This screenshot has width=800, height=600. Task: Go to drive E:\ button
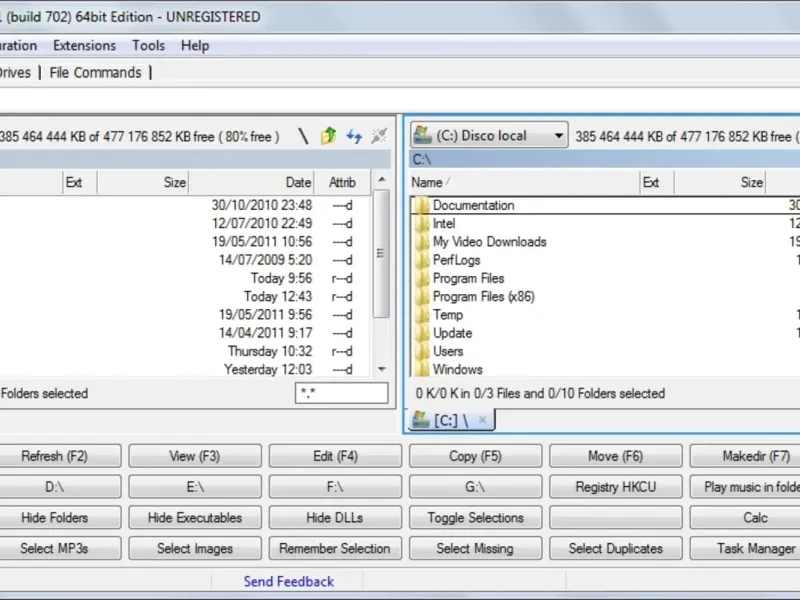tap(195, 487)
